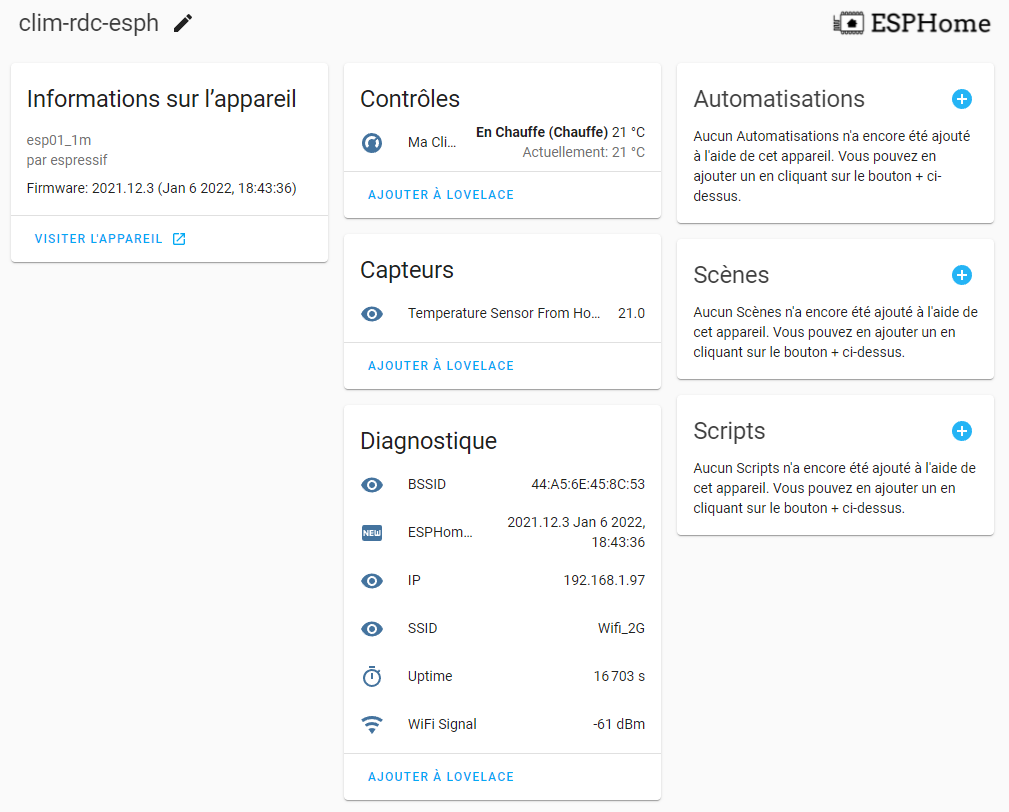Click the Contrôles card heading
1009x812 pixels.
pos(410,99)
